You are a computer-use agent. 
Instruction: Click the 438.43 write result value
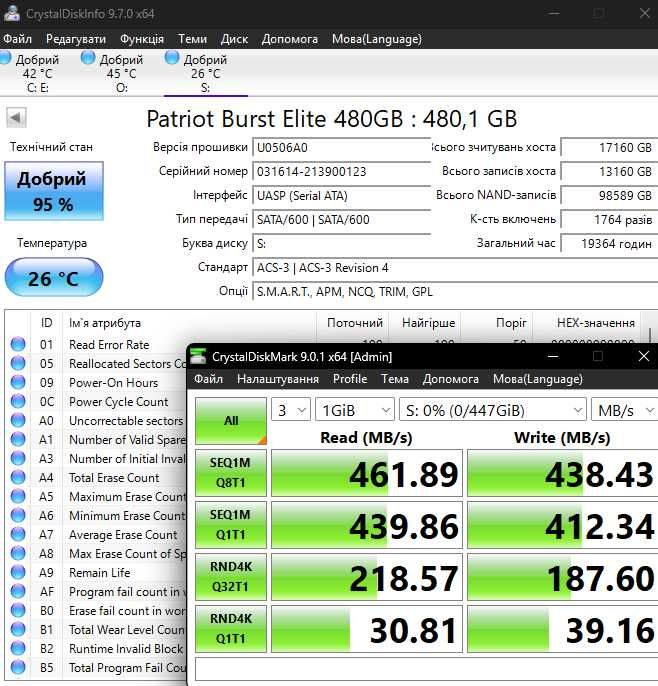coord(563,473)
